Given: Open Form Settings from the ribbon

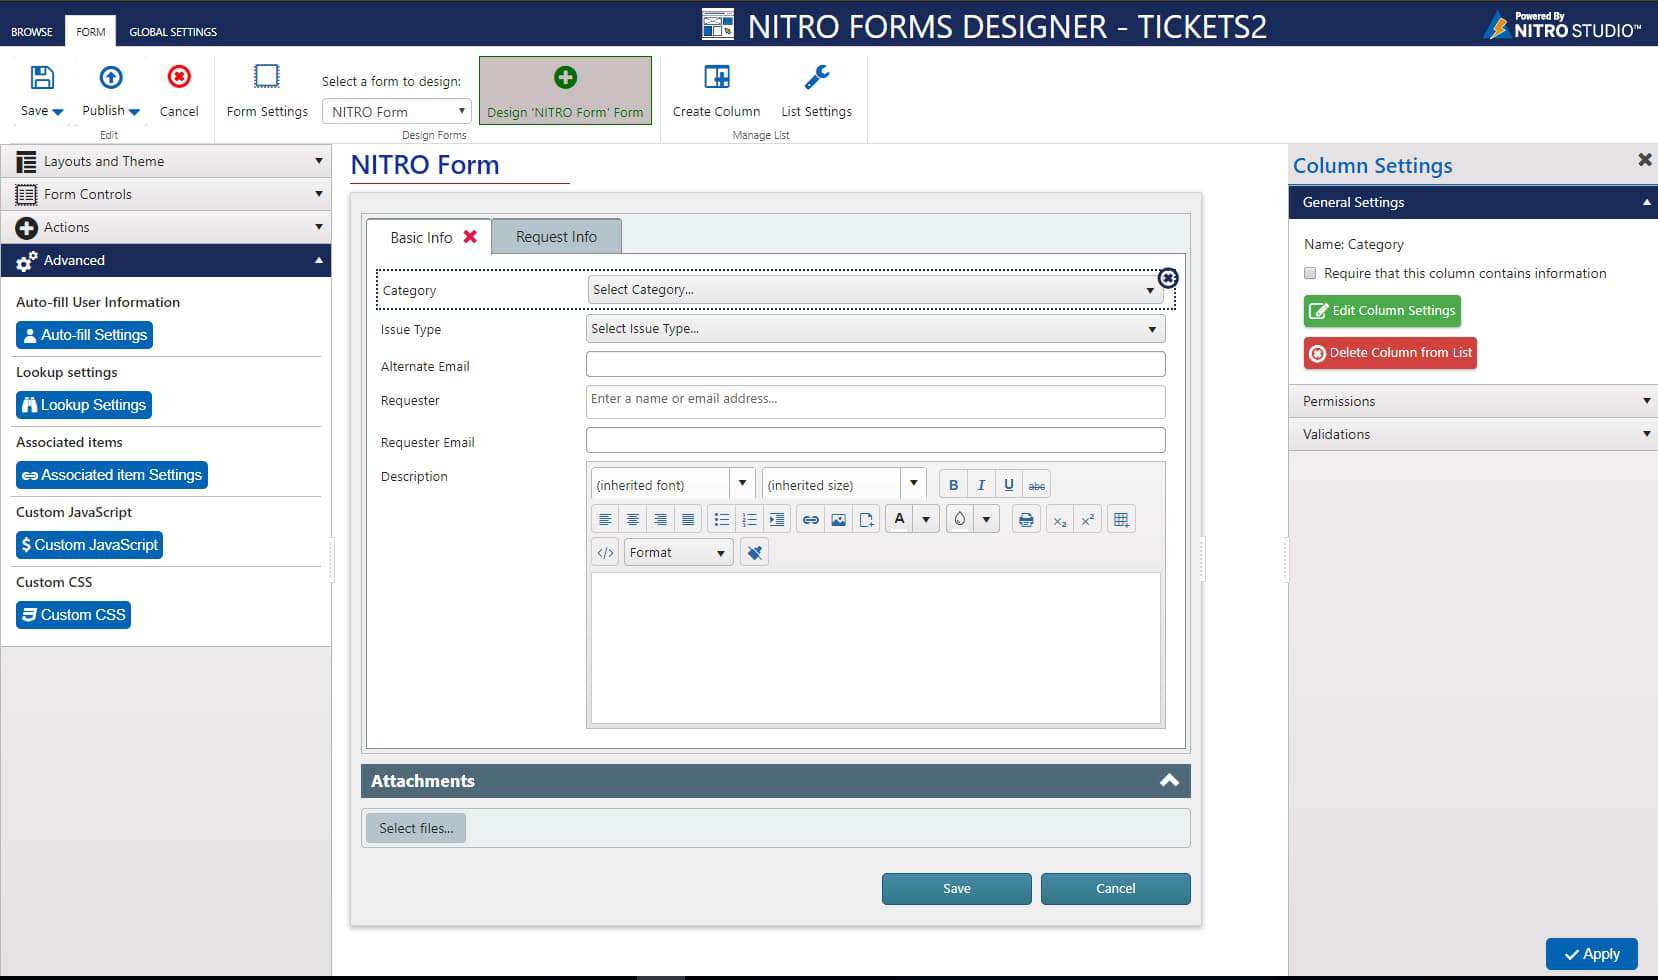Looking at the screenshot, I should tap(267, 92).
